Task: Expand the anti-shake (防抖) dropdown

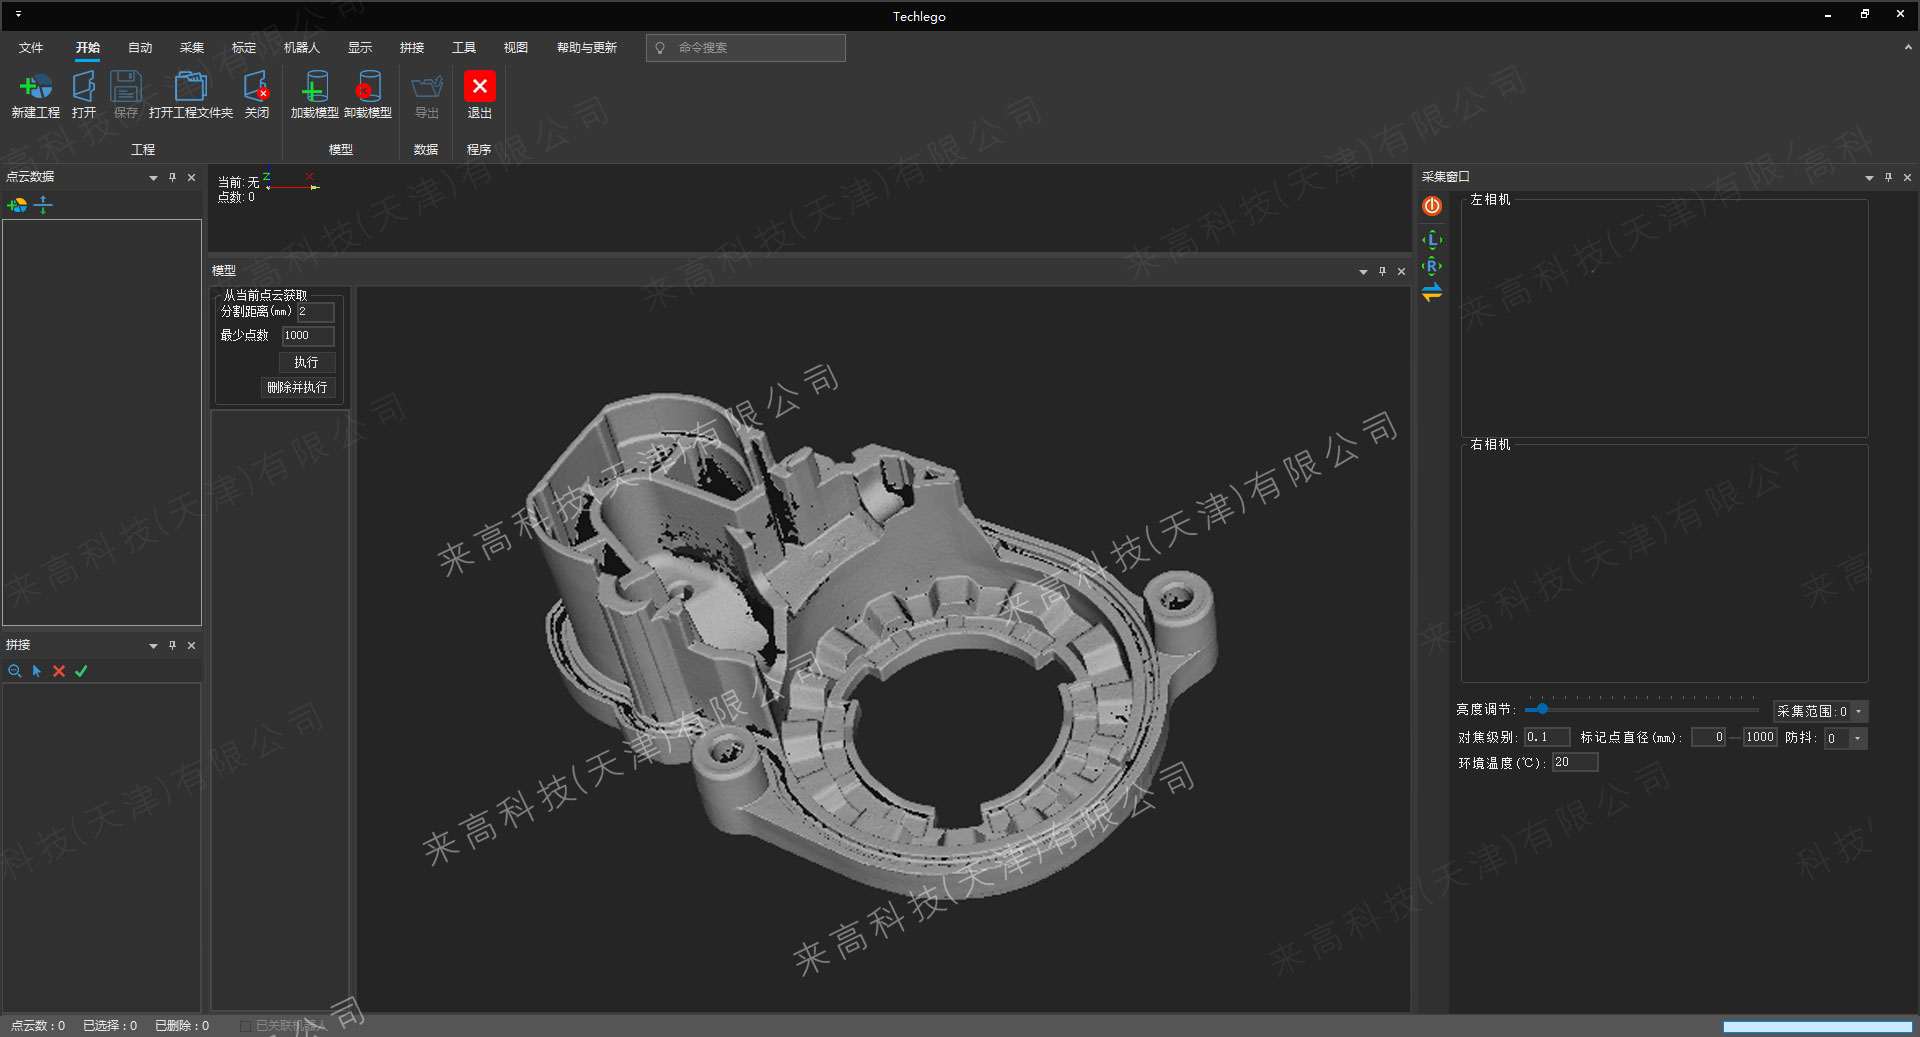Action: (1857, 739)
